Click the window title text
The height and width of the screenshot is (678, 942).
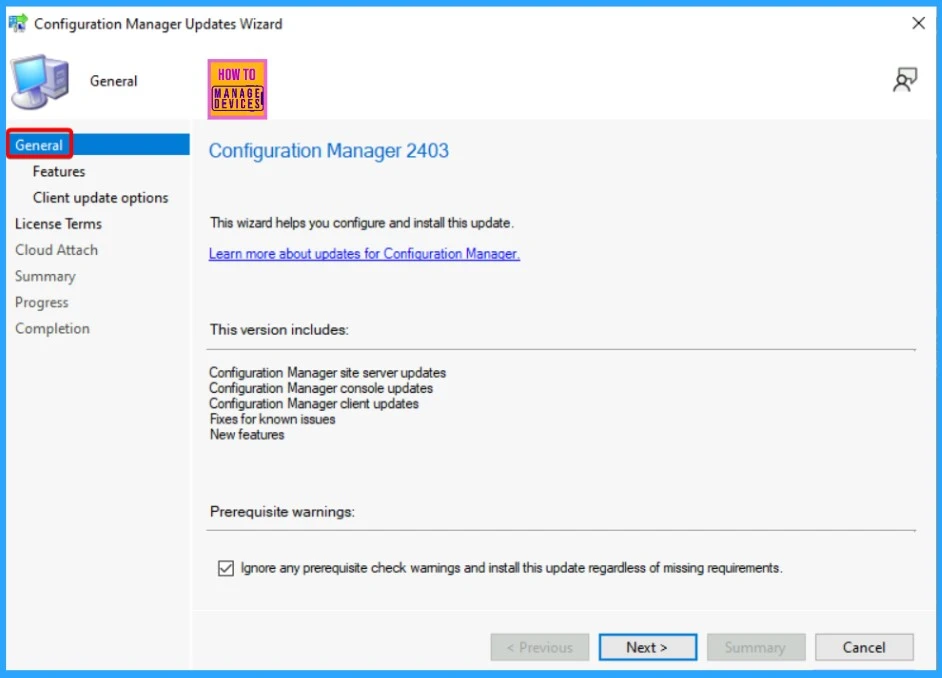click(158, 24)
